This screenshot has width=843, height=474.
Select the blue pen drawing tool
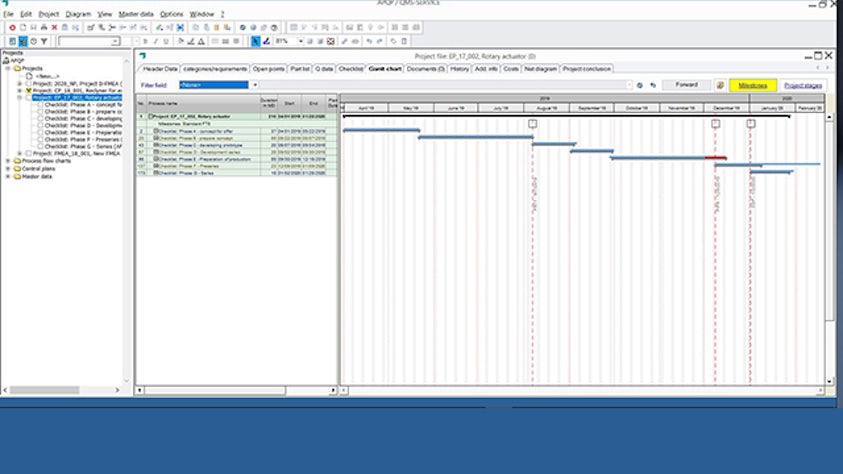click(x=266, y=41)
